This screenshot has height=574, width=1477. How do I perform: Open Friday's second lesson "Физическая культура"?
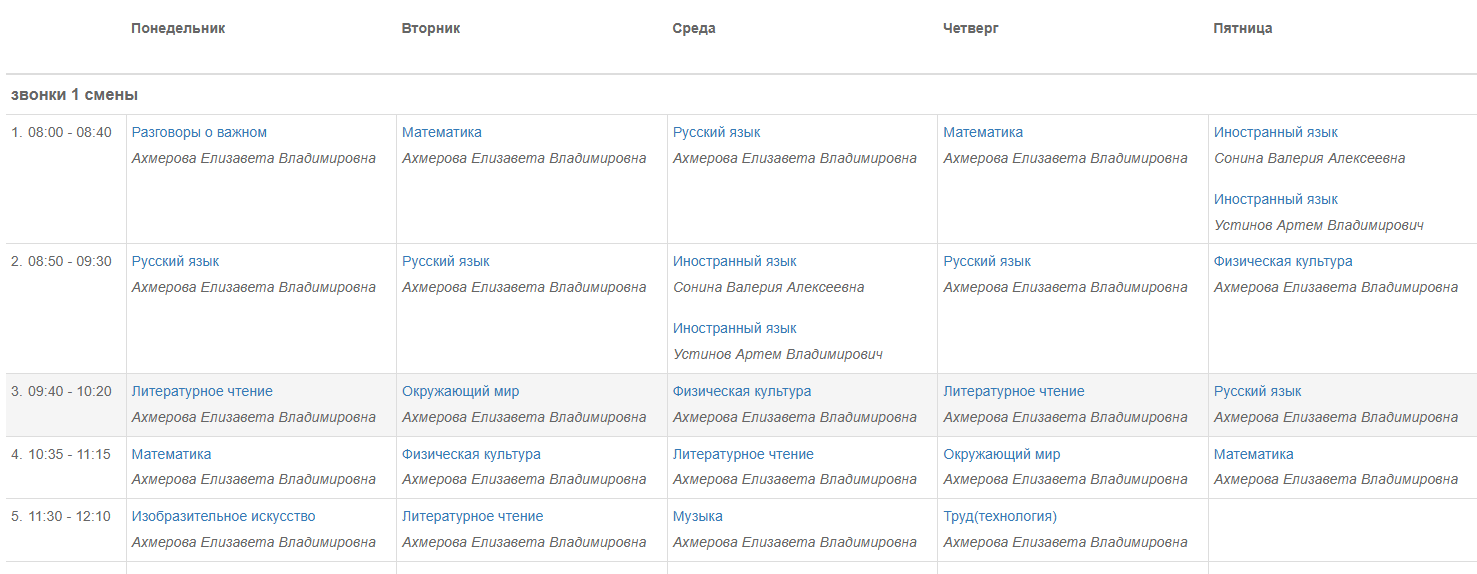[1283, 262]
